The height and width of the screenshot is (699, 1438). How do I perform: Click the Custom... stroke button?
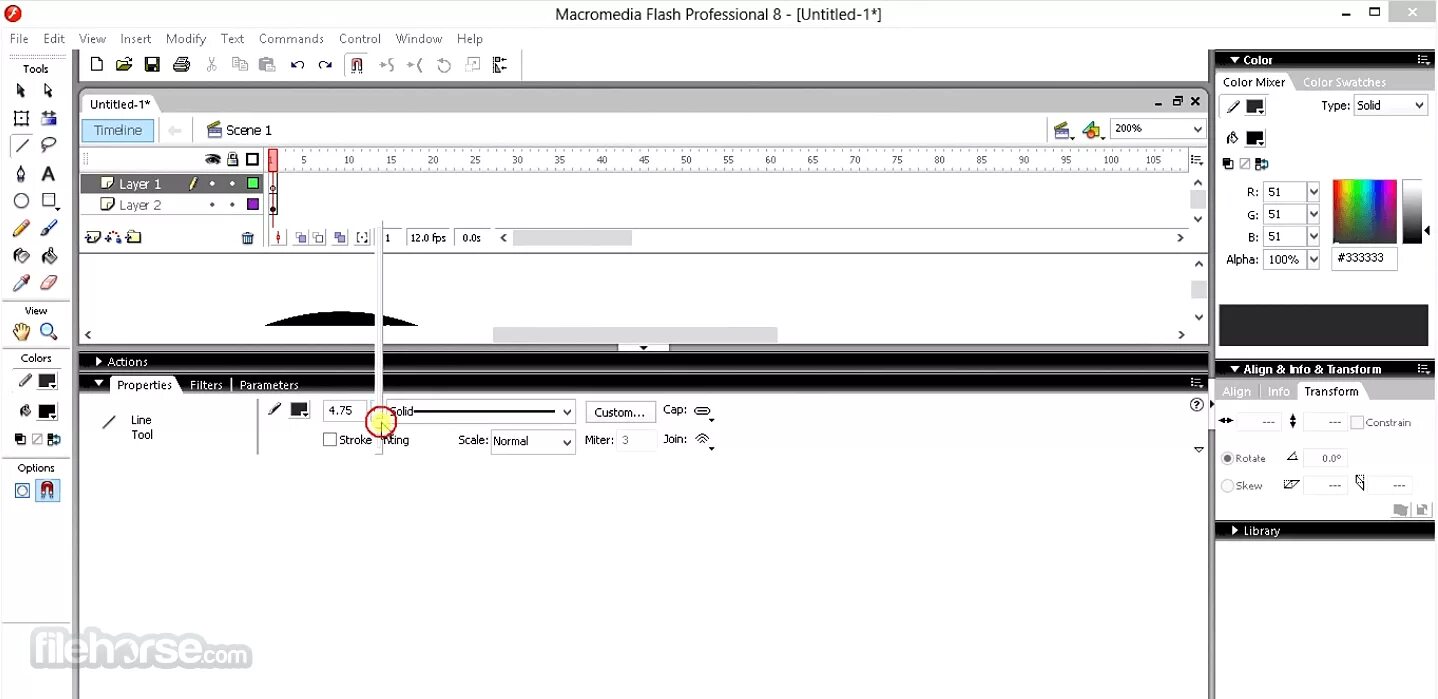[x=620, y=412]
